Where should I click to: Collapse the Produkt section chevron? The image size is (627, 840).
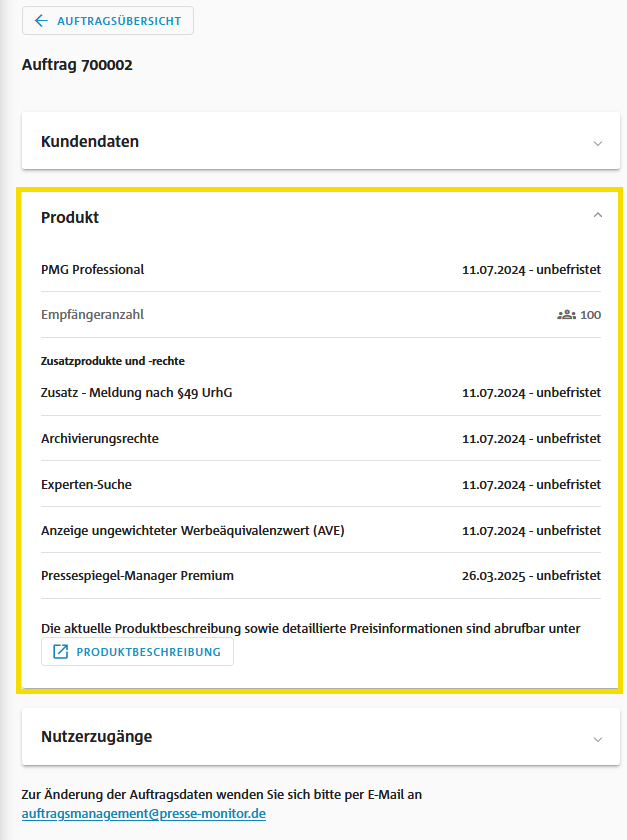pos(598,215)
